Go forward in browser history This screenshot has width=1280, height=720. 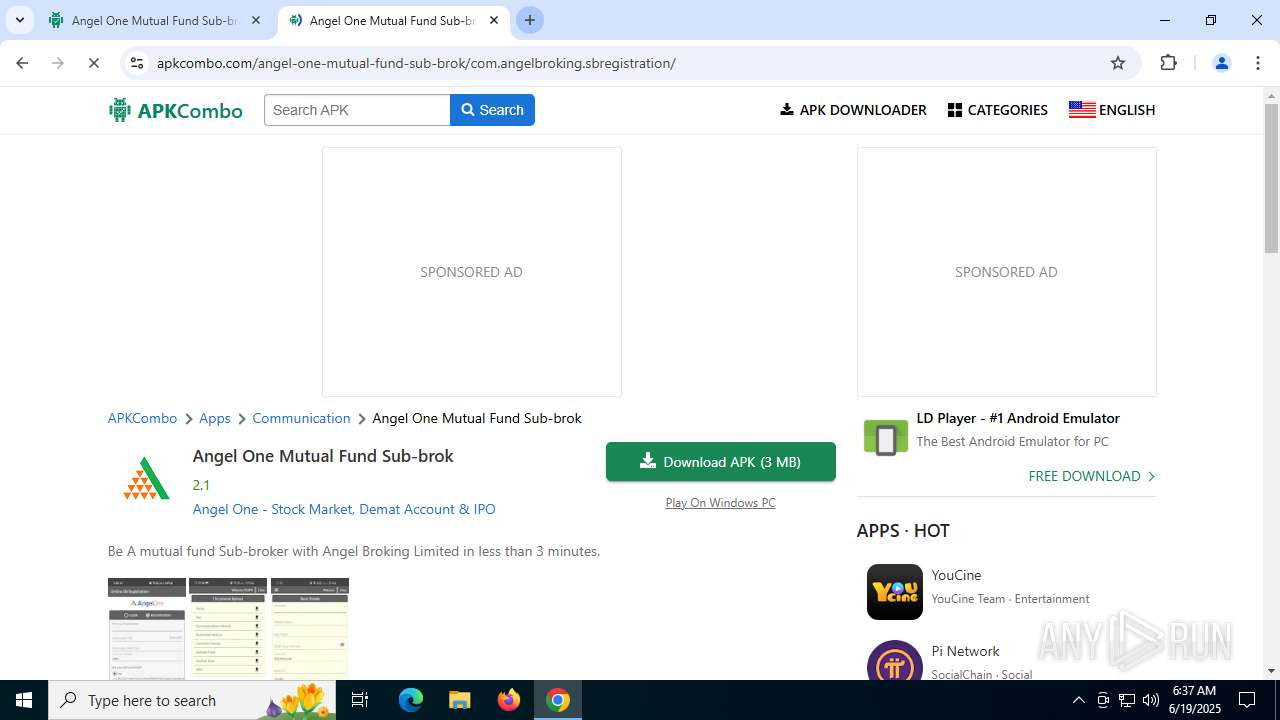[58, 63]
